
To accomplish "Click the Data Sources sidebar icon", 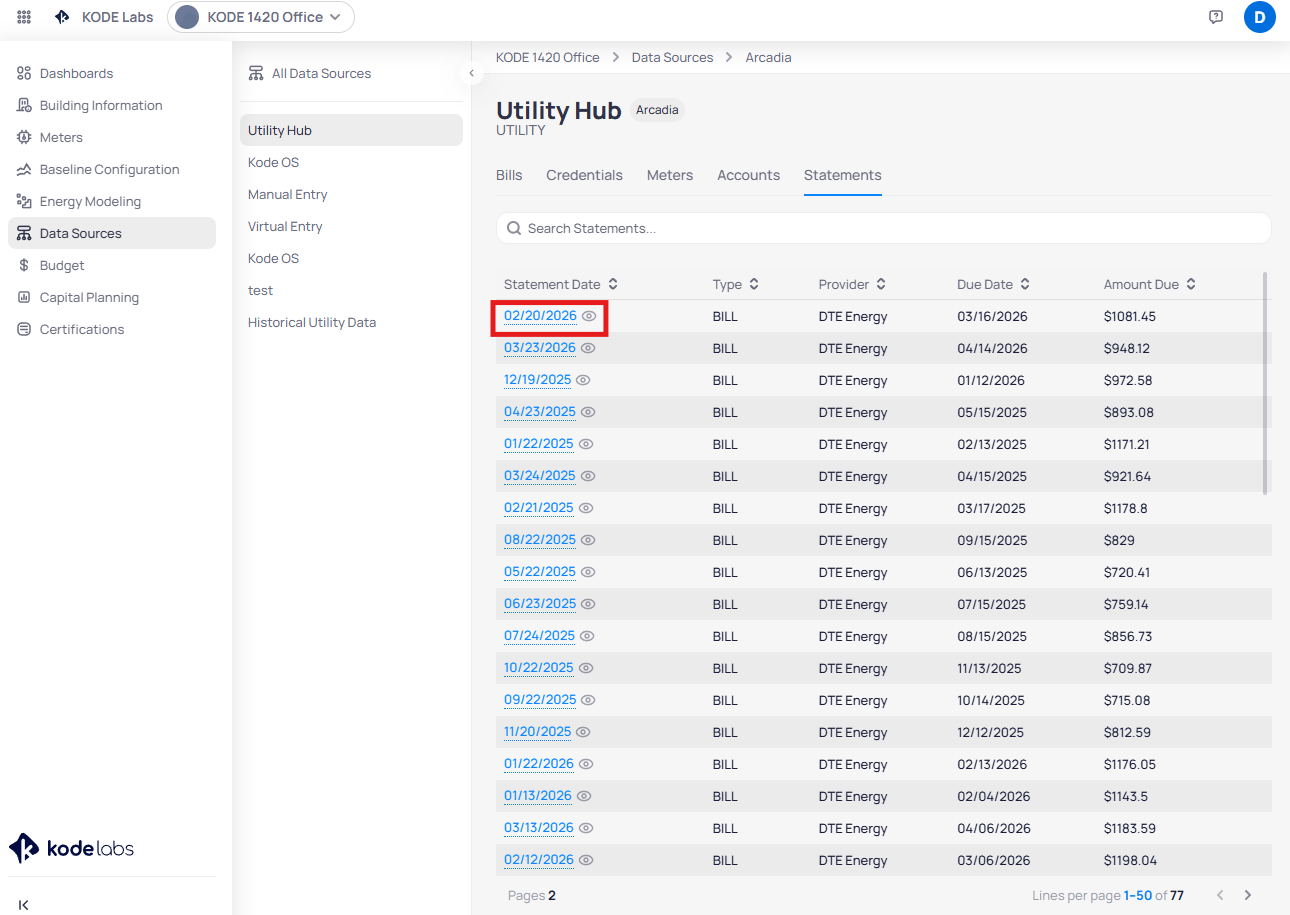I will coord(24,233).
